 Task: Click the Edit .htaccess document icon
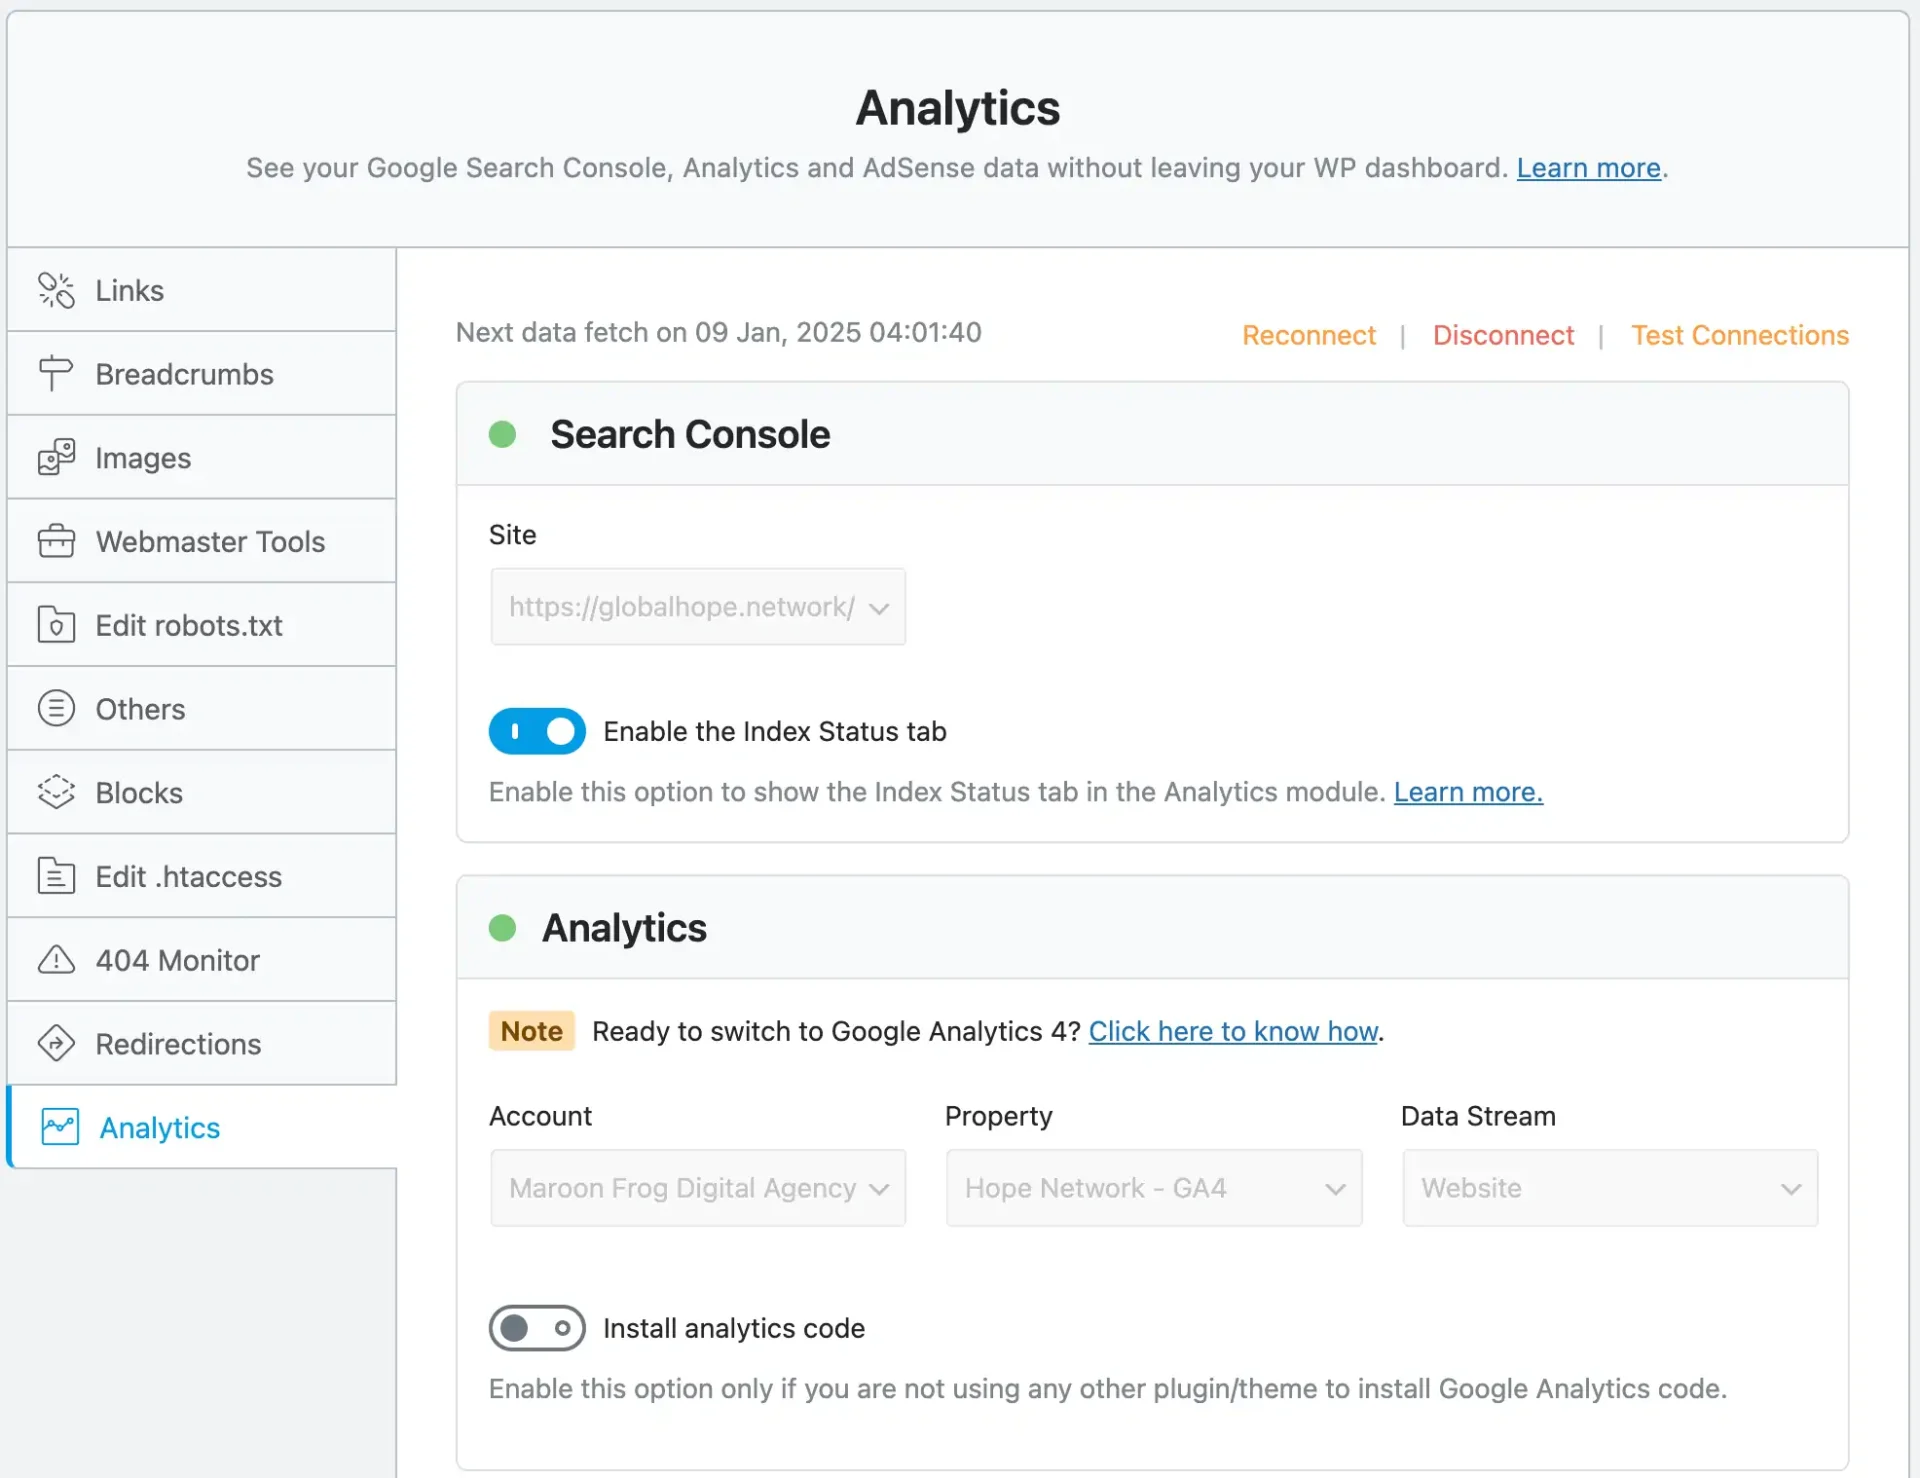tap(56, 876)
